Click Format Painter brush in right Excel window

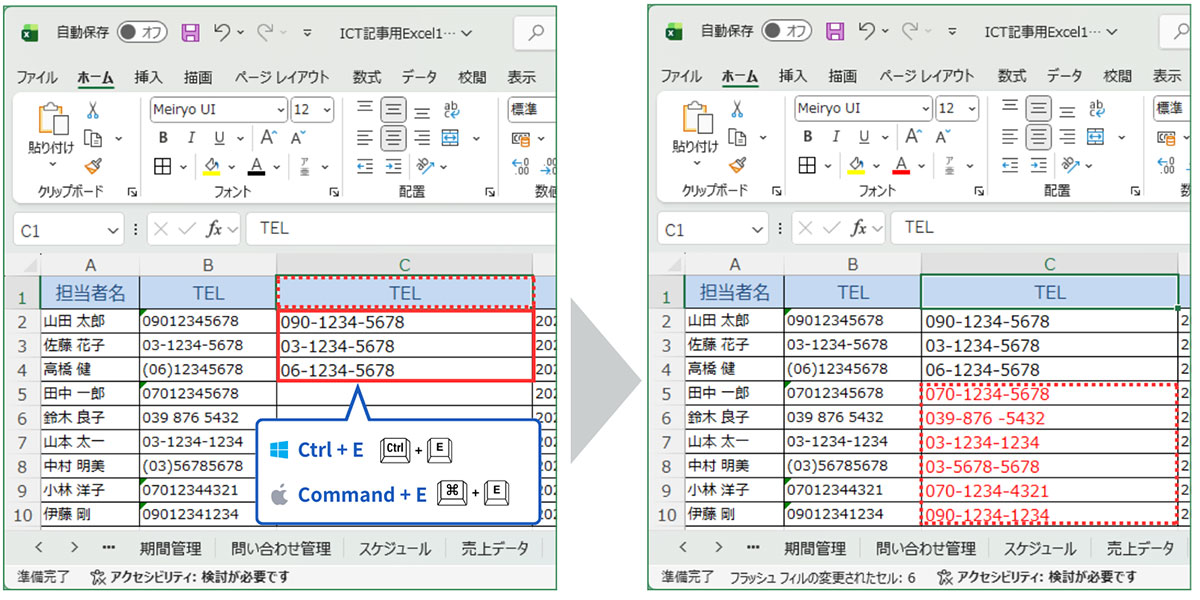(737, 165)
